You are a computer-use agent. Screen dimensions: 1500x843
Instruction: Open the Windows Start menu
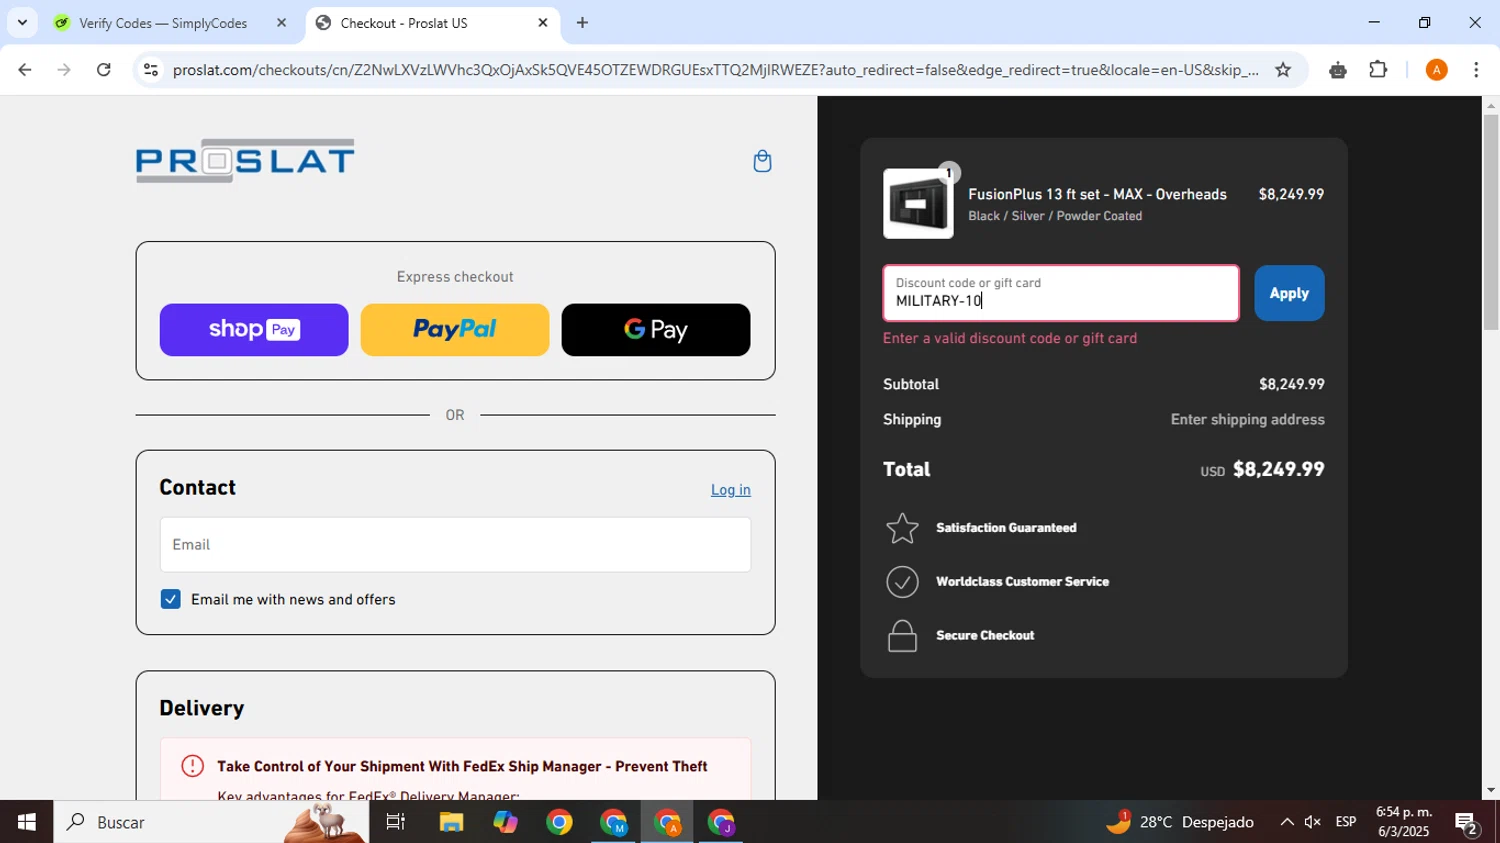coord(26,822)
